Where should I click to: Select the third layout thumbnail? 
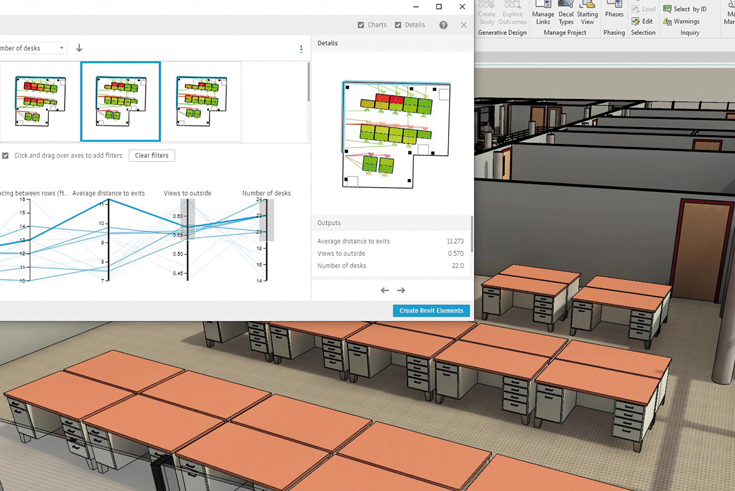tap(201, 101)
